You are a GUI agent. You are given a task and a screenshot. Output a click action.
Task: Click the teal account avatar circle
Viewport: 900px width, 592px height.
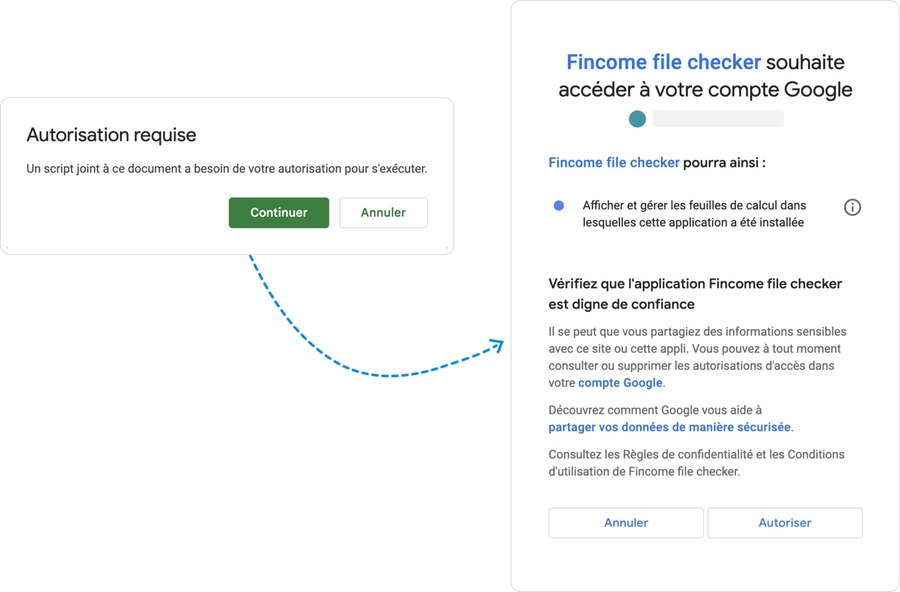pyautogui.click(x=637, y=119)
